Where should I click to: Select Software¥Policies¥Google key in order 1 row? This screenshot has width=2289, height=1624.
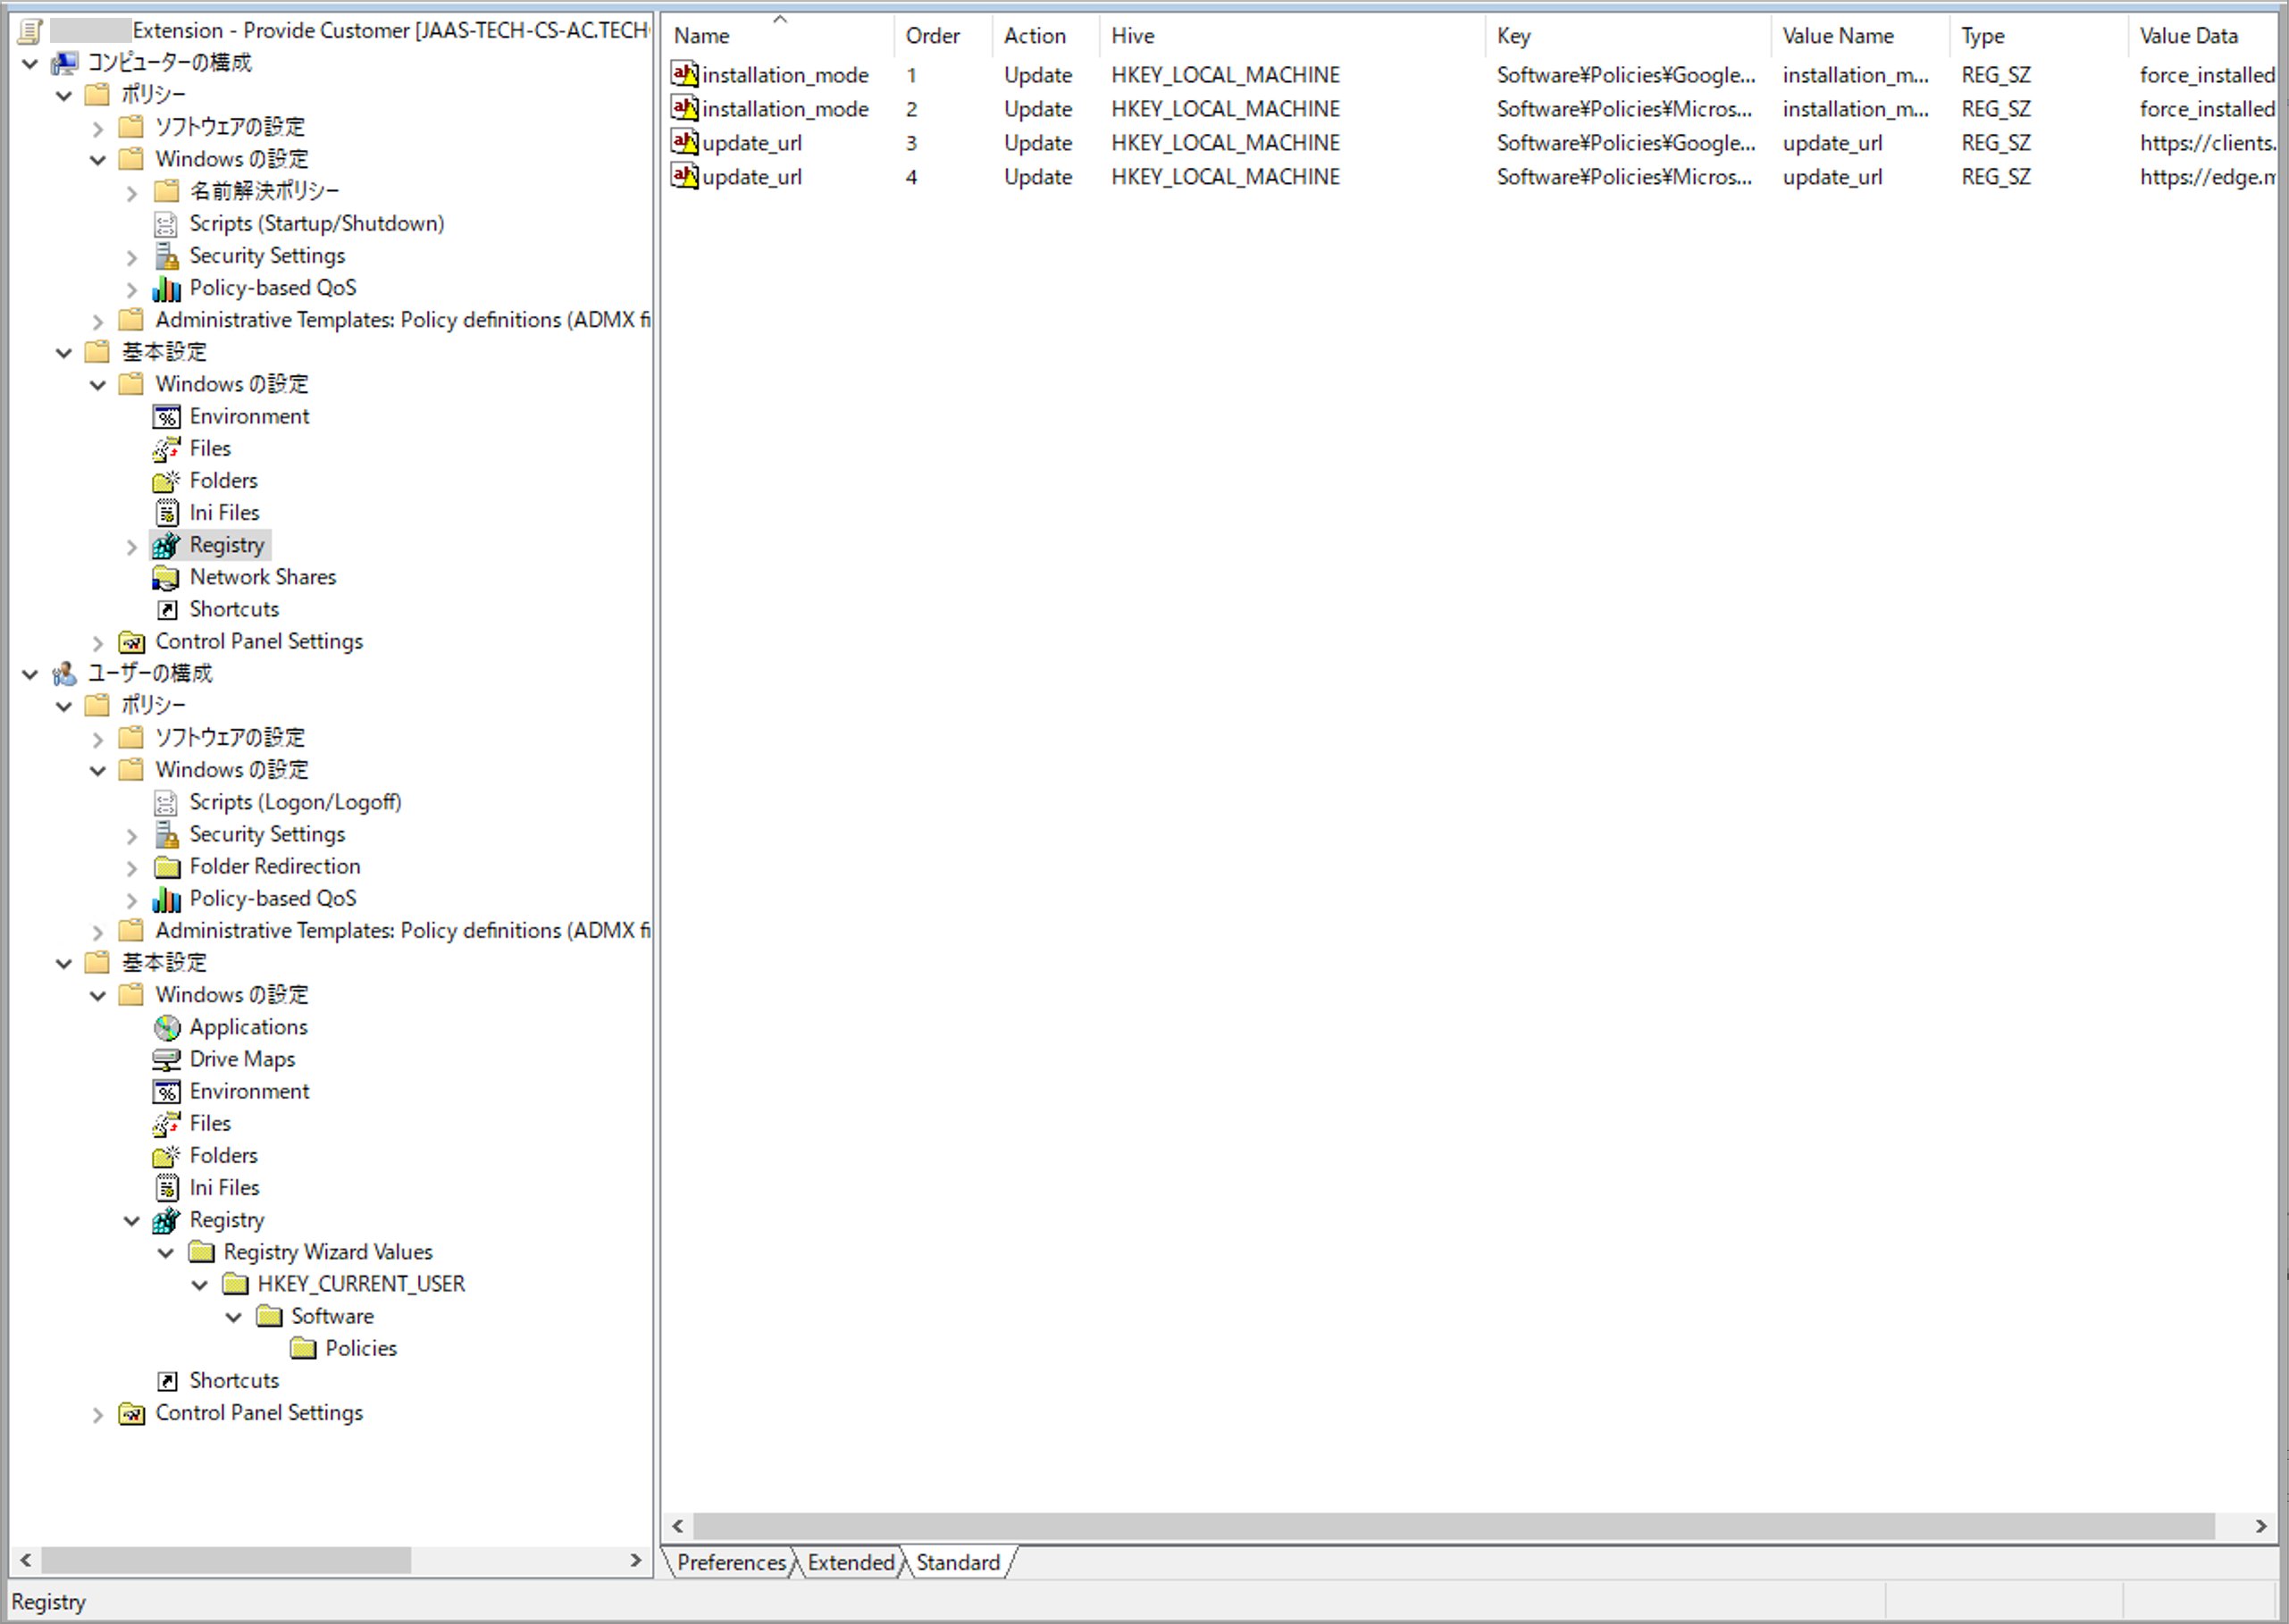1625,75
